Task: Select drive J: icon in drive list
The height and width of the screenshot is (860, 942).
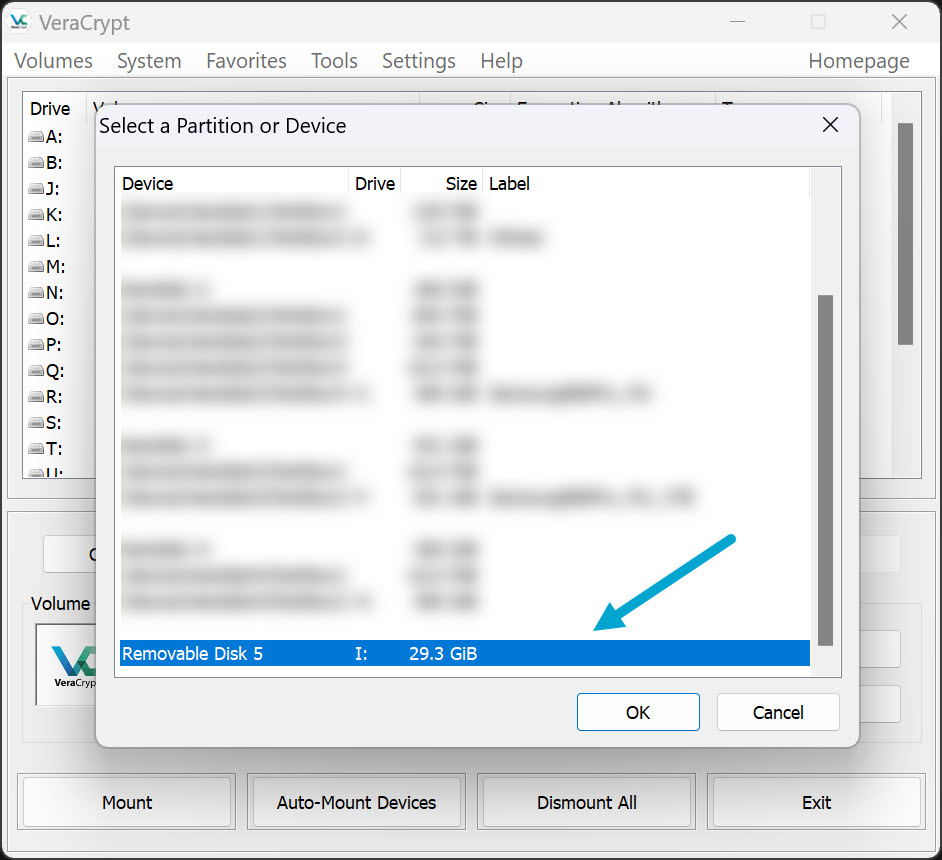Action: (x=36, y=189)
